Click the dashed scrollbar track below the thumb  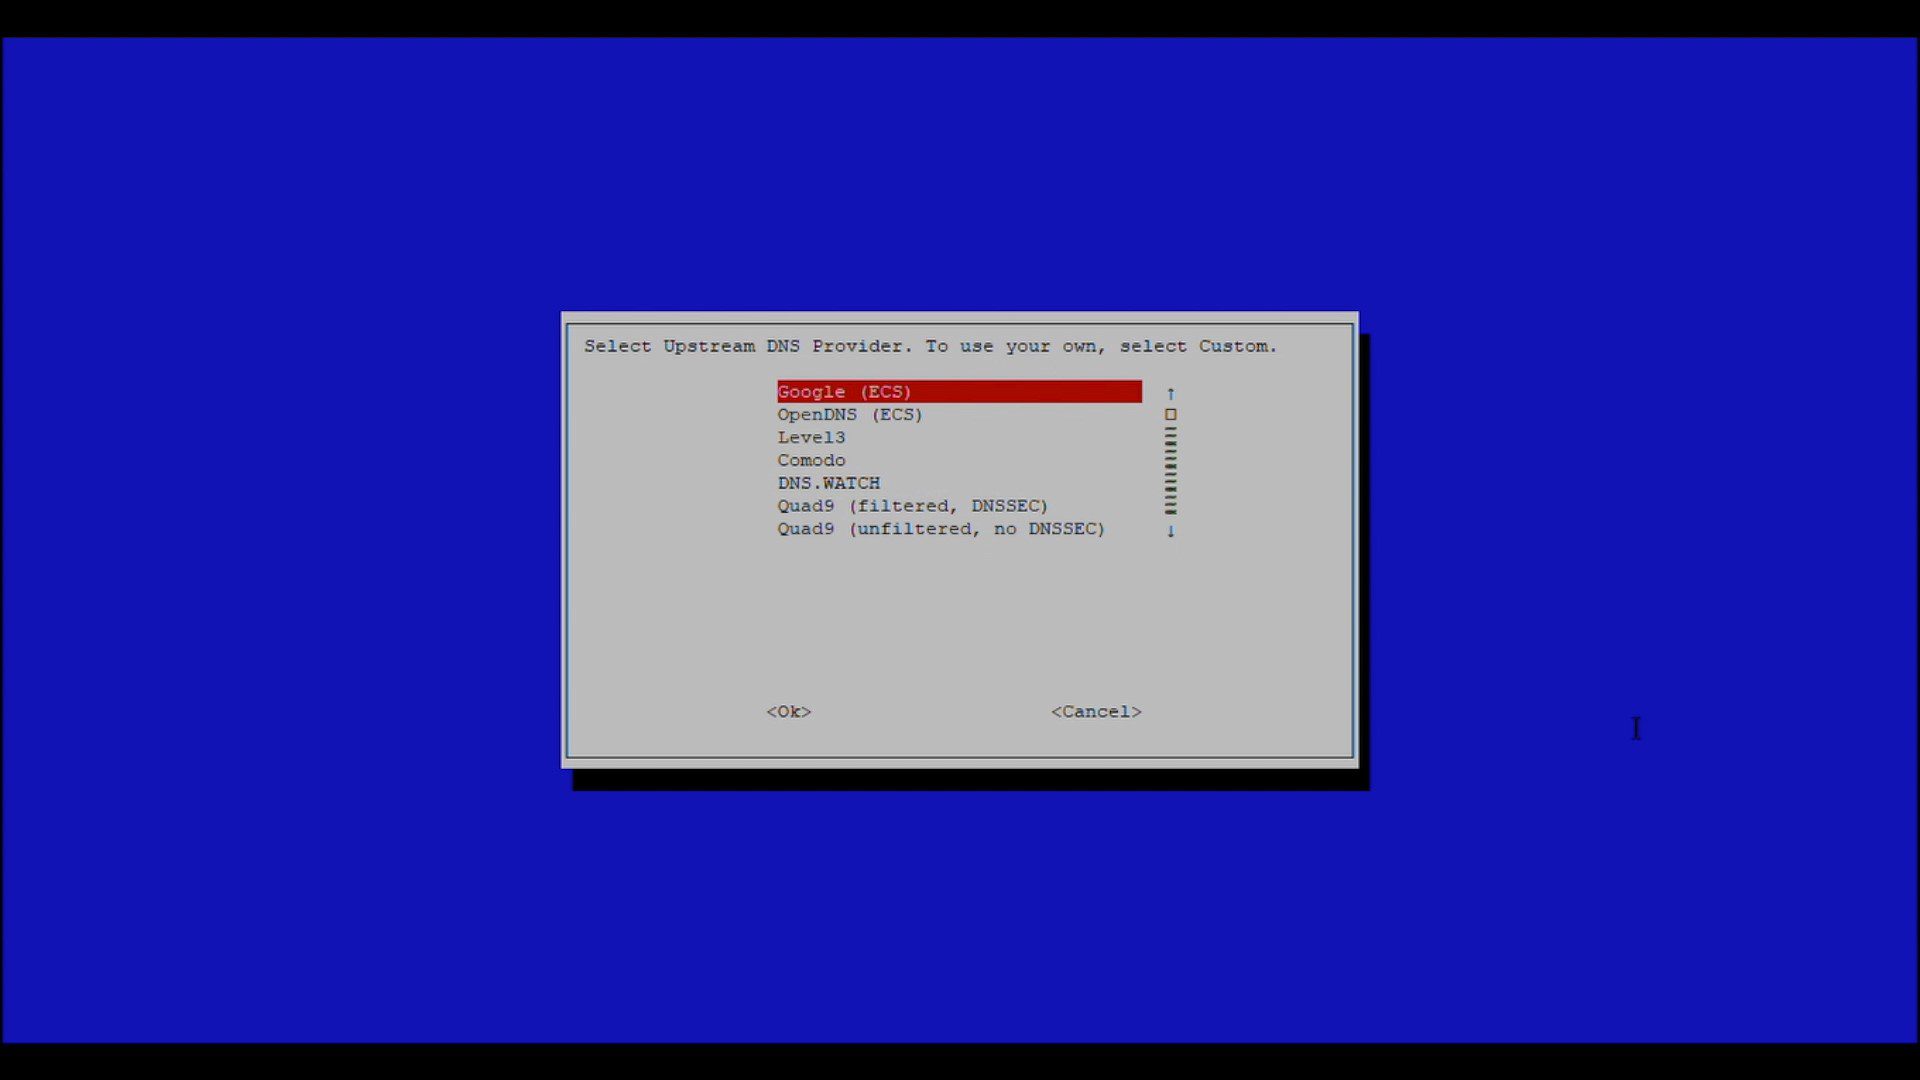[x=1171, y=472]
